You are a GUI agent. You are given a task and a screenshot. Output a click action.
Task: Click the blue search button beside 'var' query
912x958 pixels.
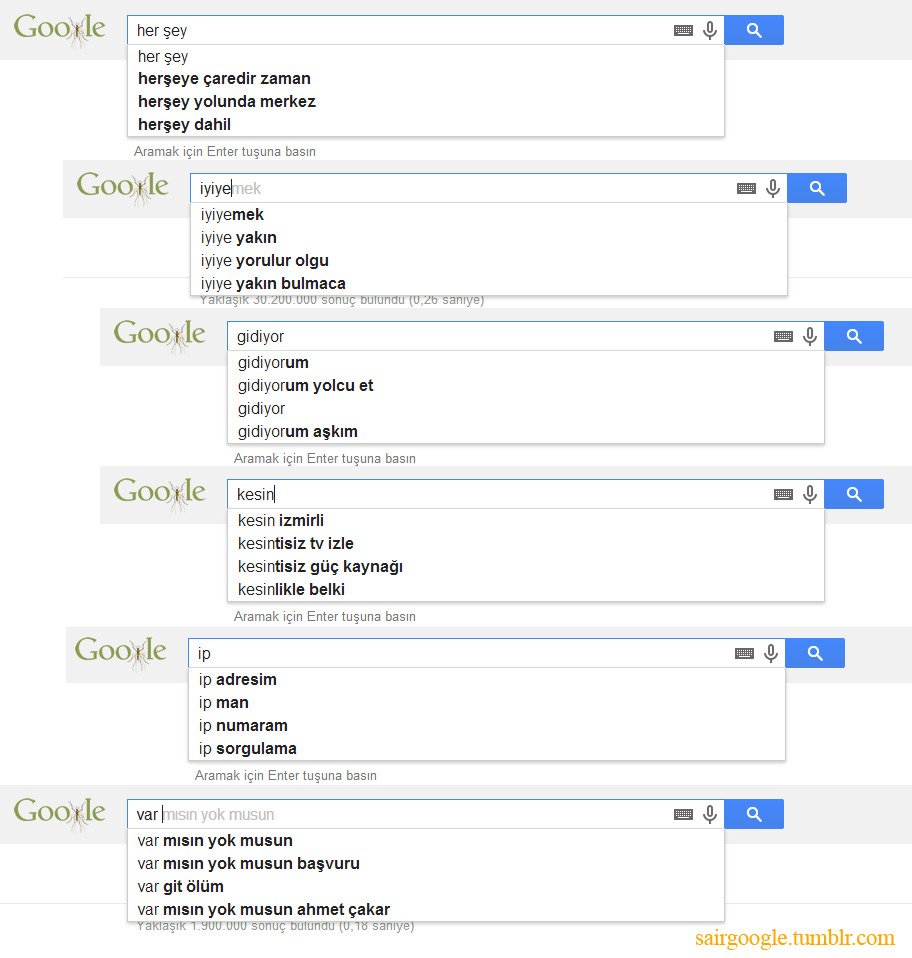pyautogui.click(x=754, y=814)
